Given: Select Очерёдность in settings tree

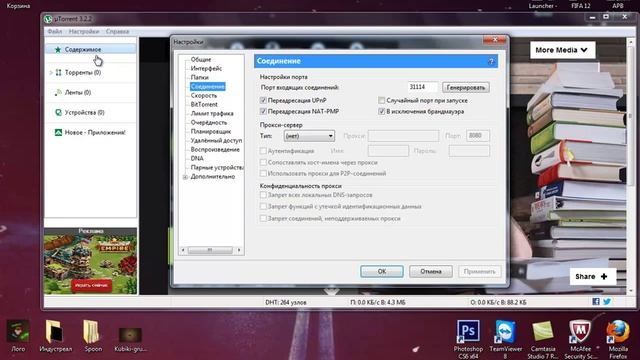Looking at the screenshot, I should coord(209,122).
